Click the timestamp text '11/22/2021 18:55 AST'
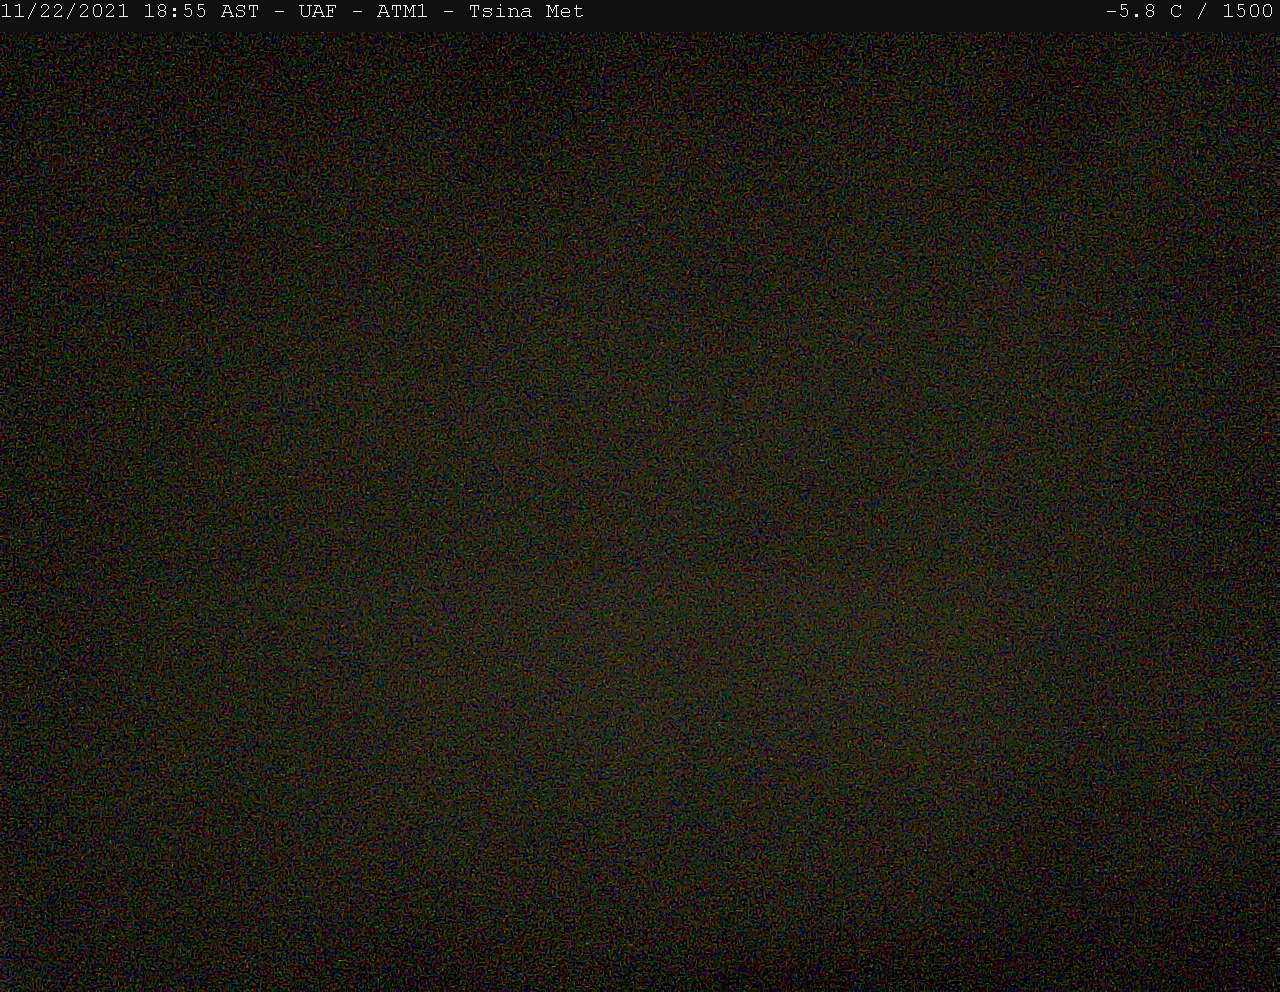 point(130,12)
